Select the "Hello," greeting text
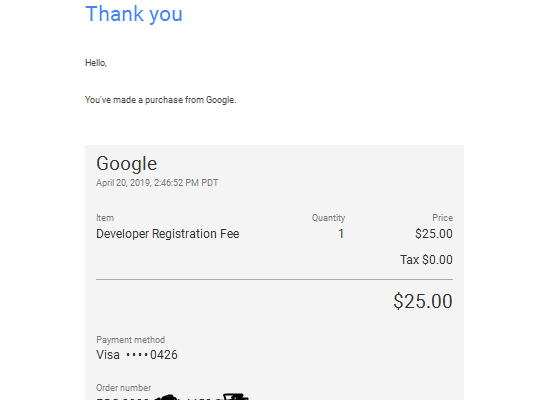This screenshot has height=400, width=559. (96, 63)
